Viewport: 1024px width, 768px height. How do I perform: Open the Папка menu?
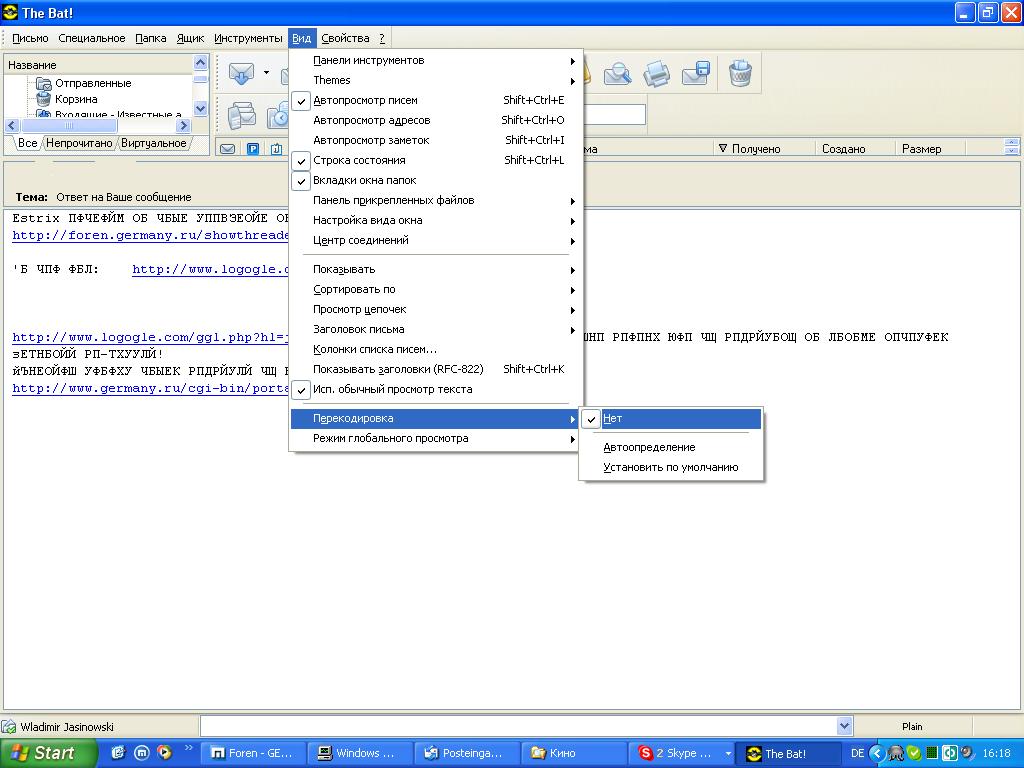[151, 38]
